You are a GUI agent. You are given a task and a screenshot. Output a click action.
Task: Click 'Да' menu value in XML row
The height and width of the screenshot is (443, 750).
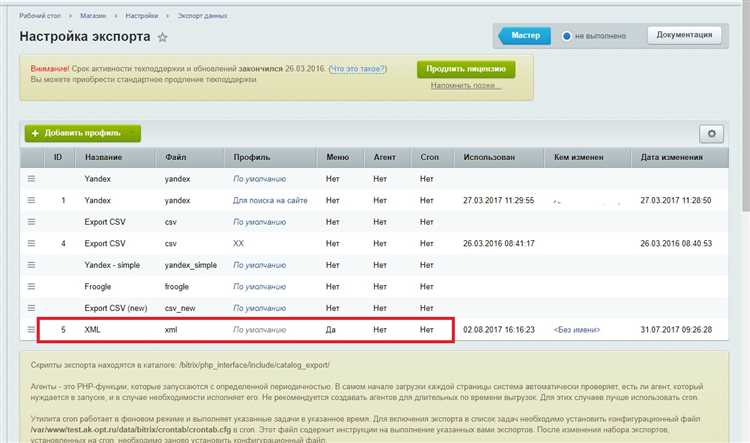pos(331,330)
